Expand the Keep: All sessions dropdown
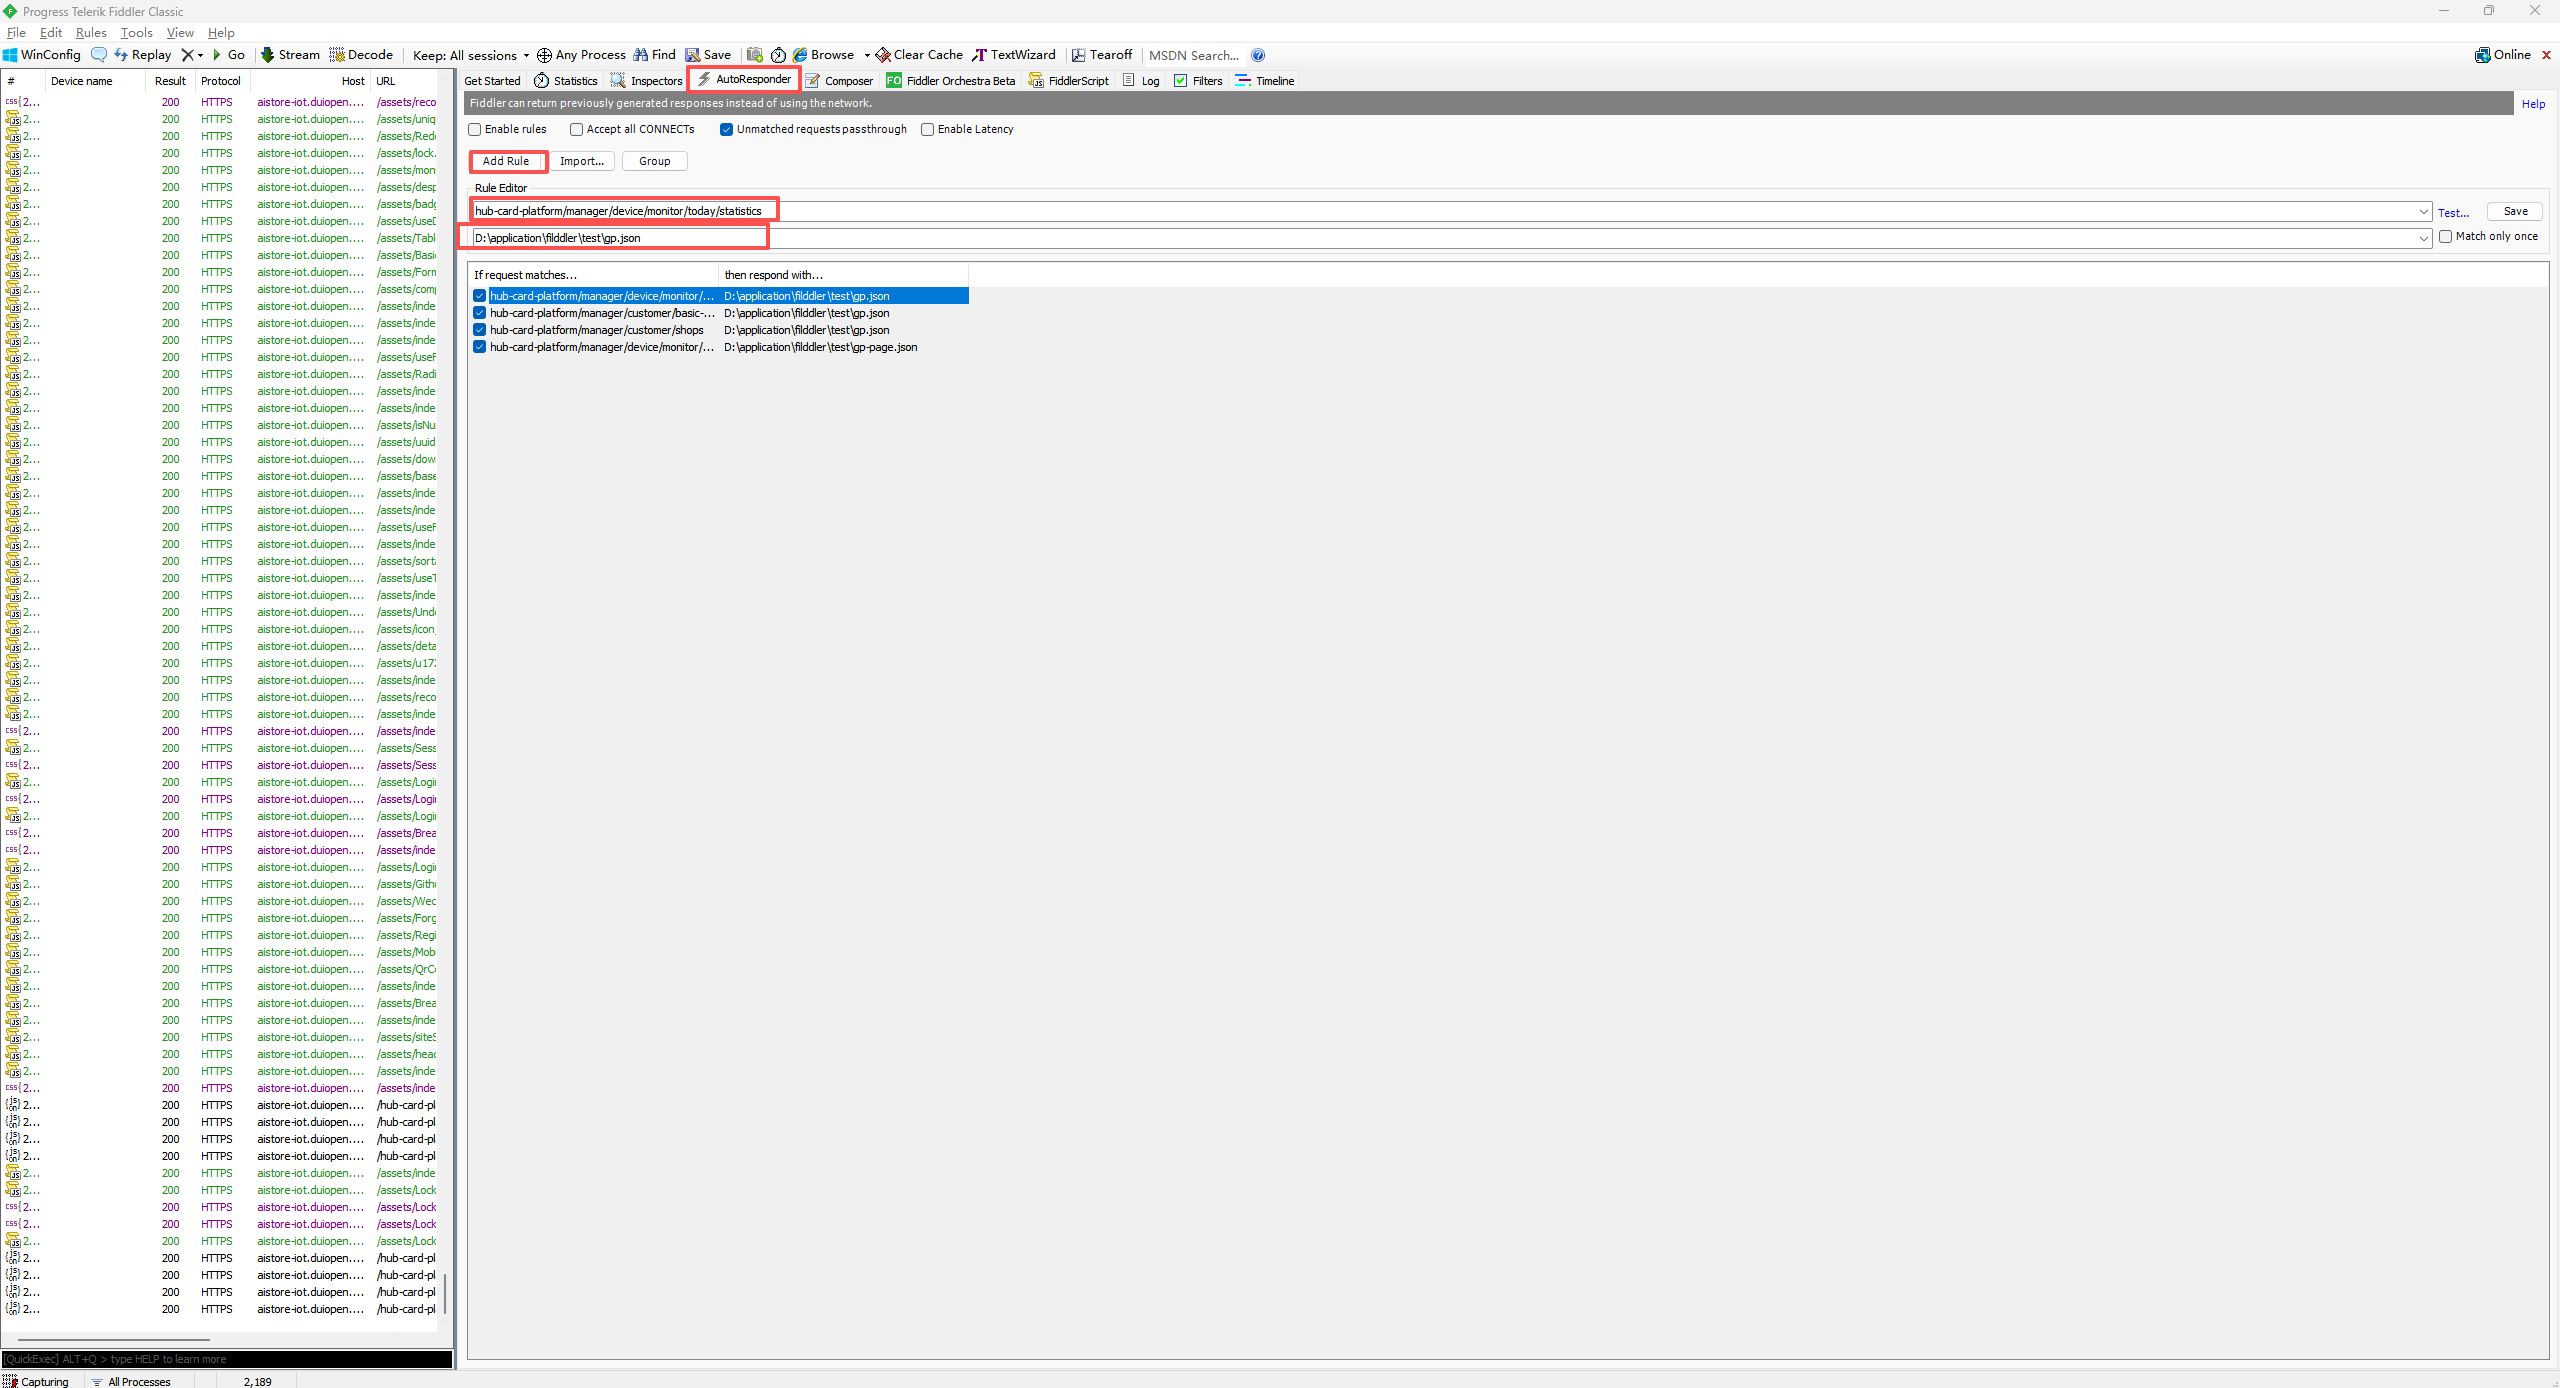 471,56
